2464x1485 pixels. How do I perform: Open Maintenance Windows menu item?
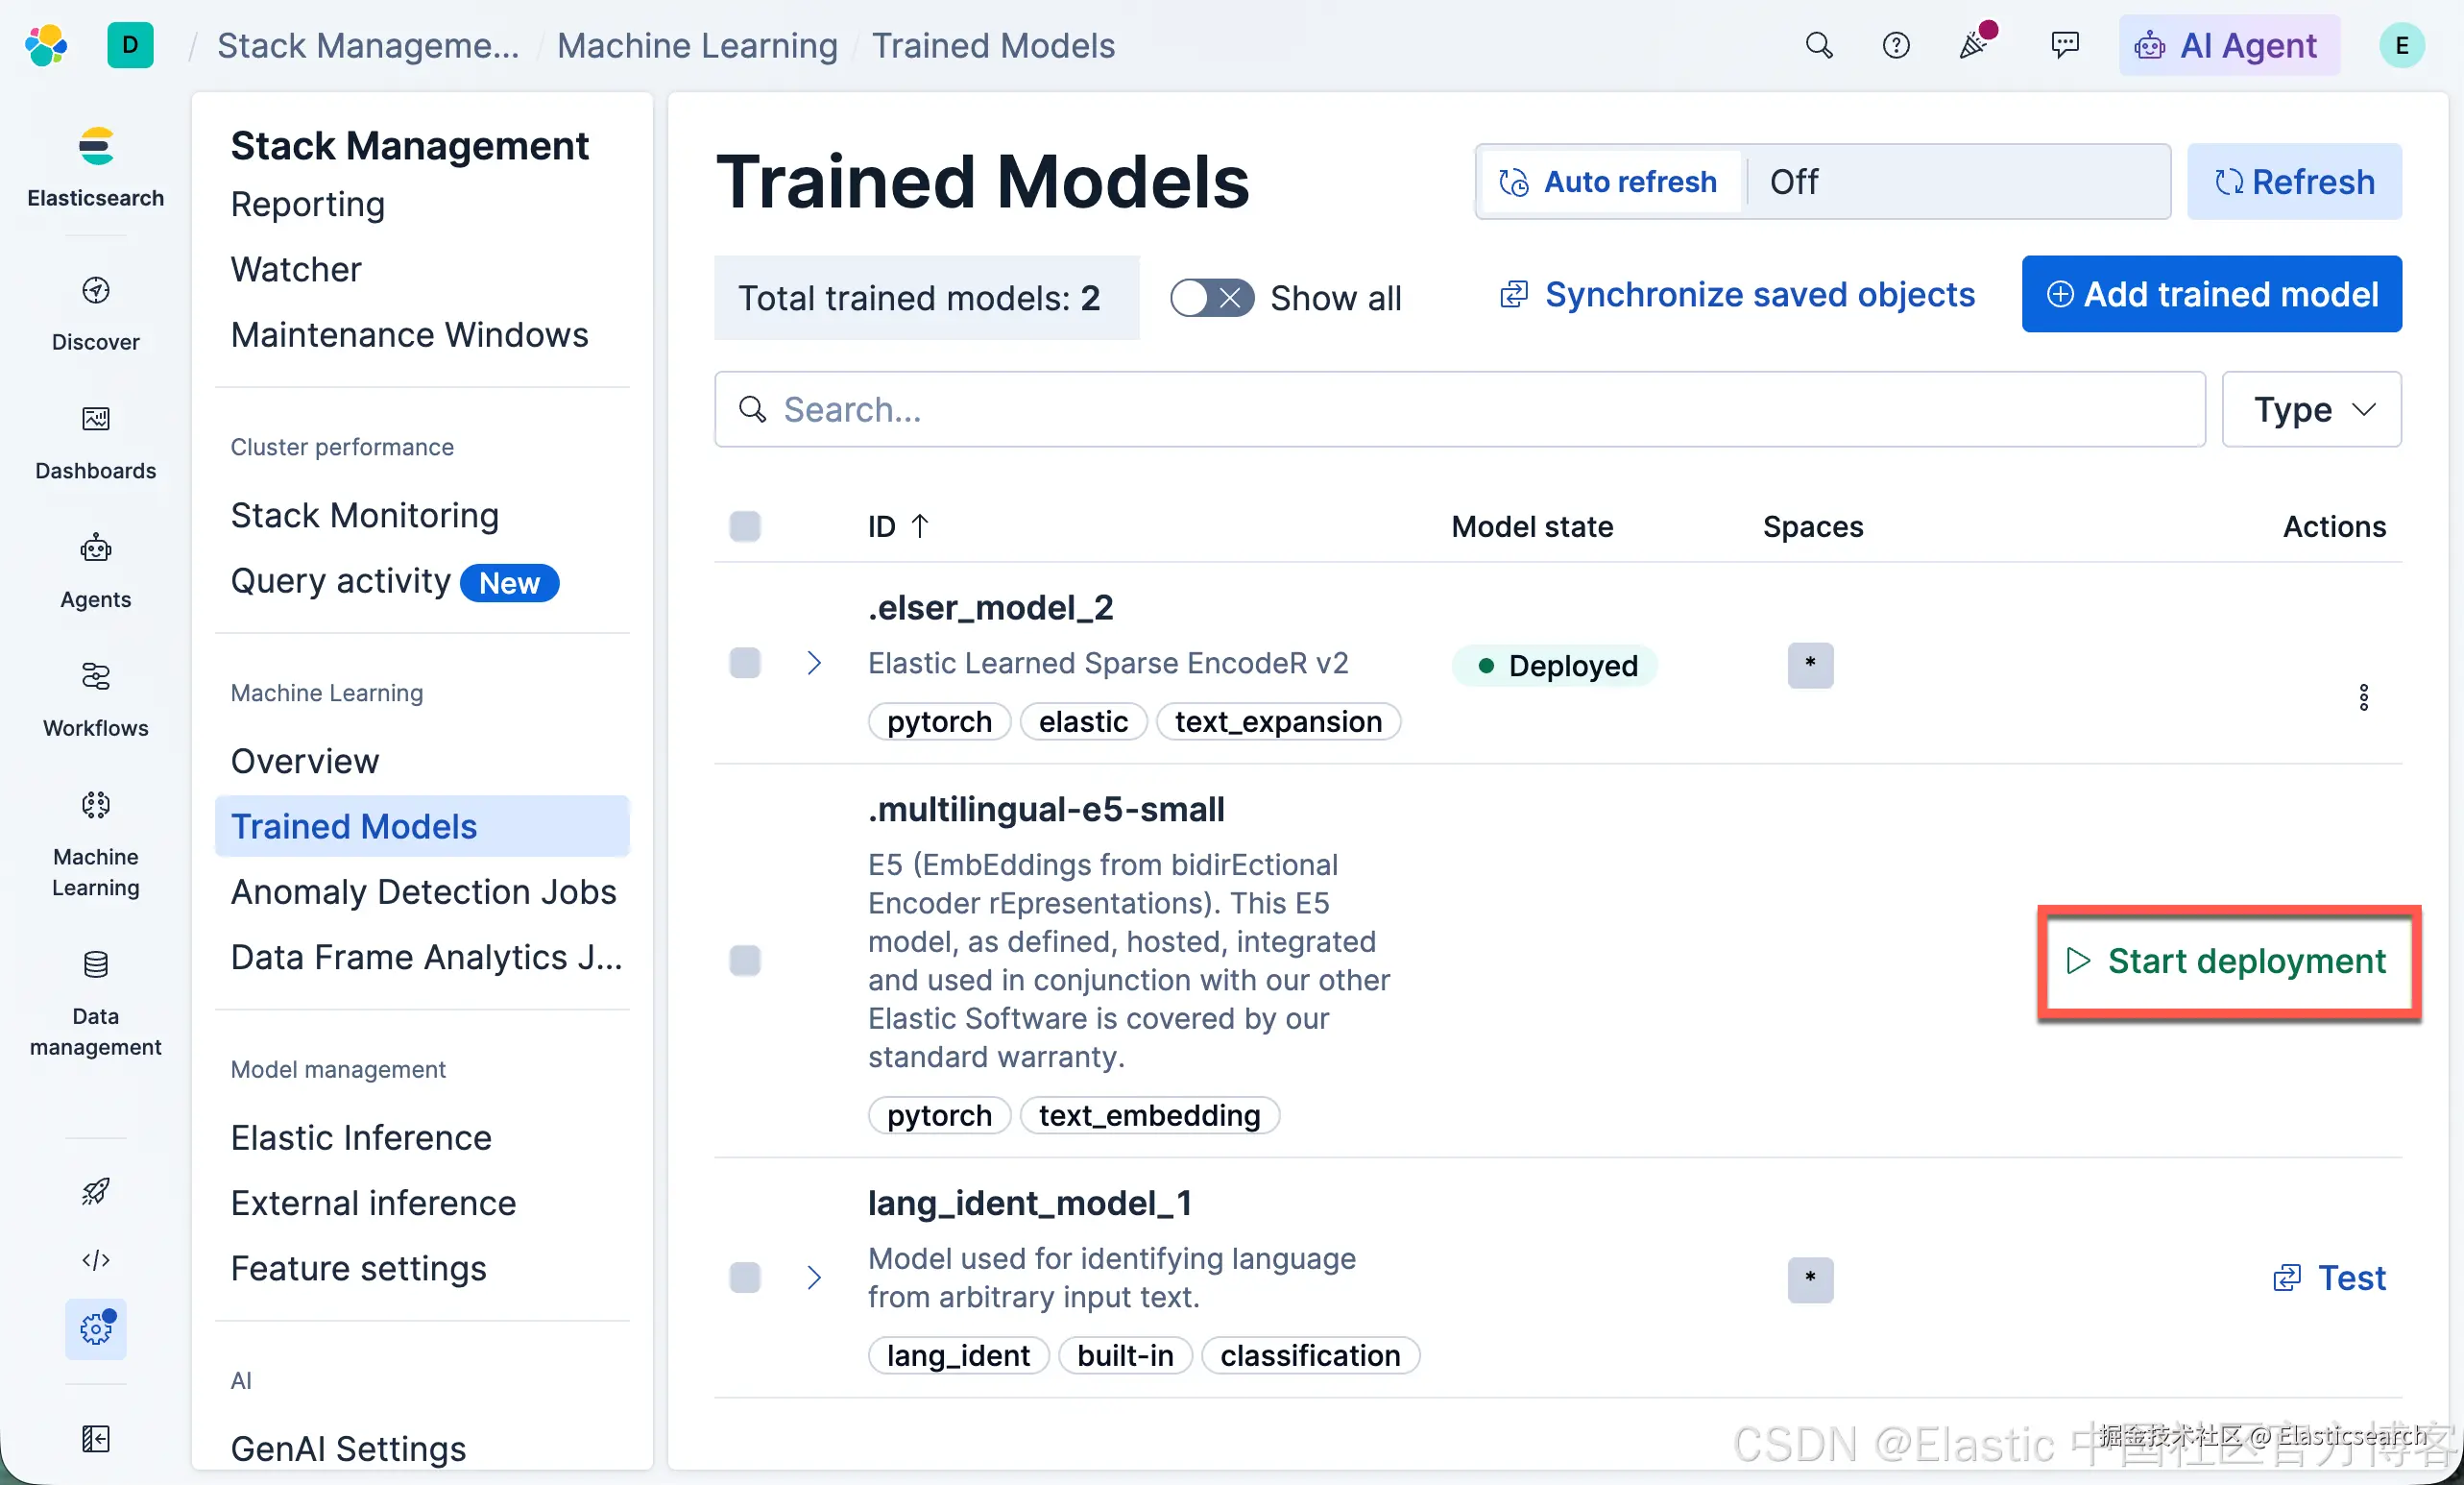point(410,334)
